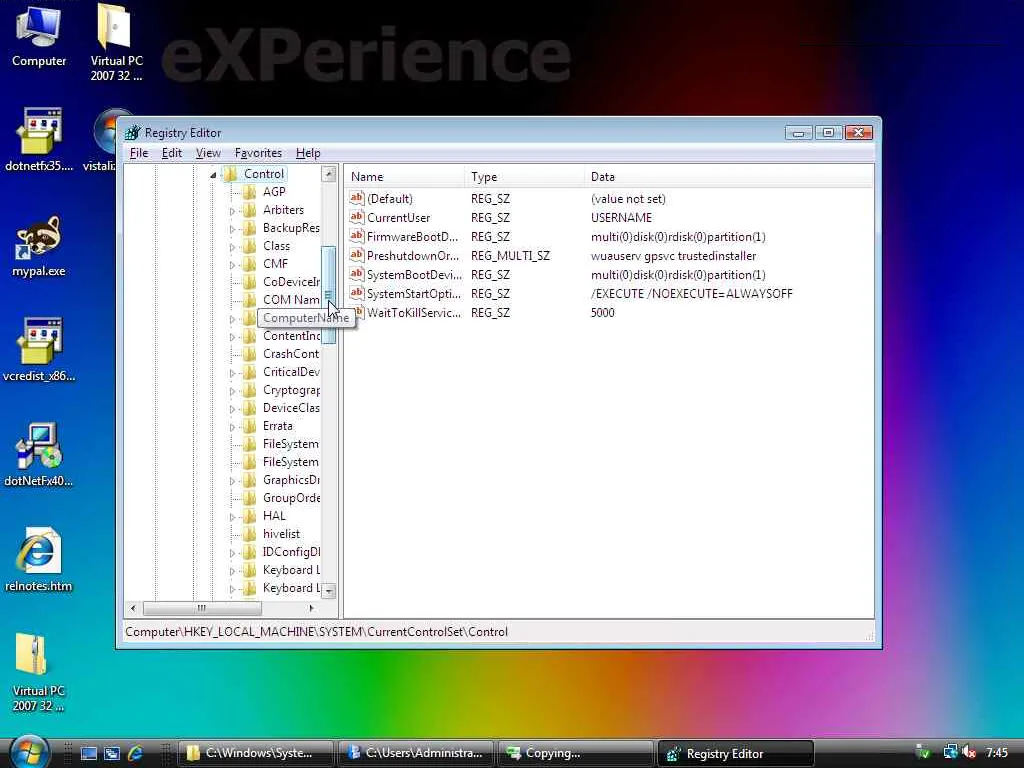
Task: Expand the ContentIndex key
Action: [x=232, y=337]
